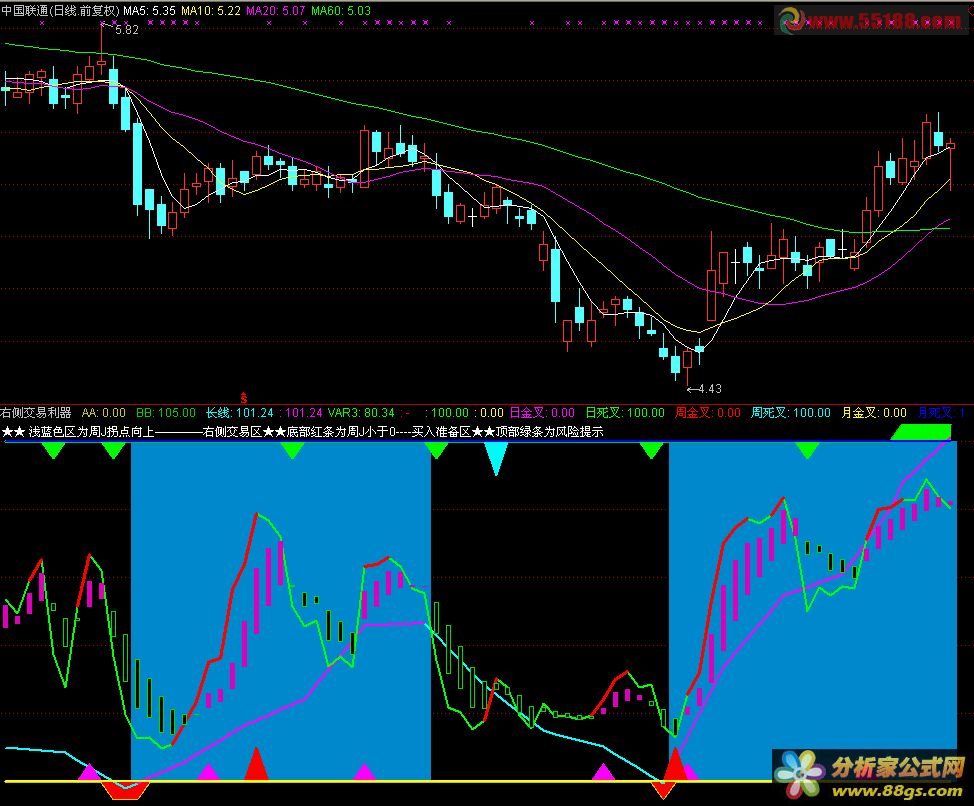This screenshot has height=806, width=974.
Task: Click the 周死叉: 100.00 value label
Action: click(x=791, y=412)
